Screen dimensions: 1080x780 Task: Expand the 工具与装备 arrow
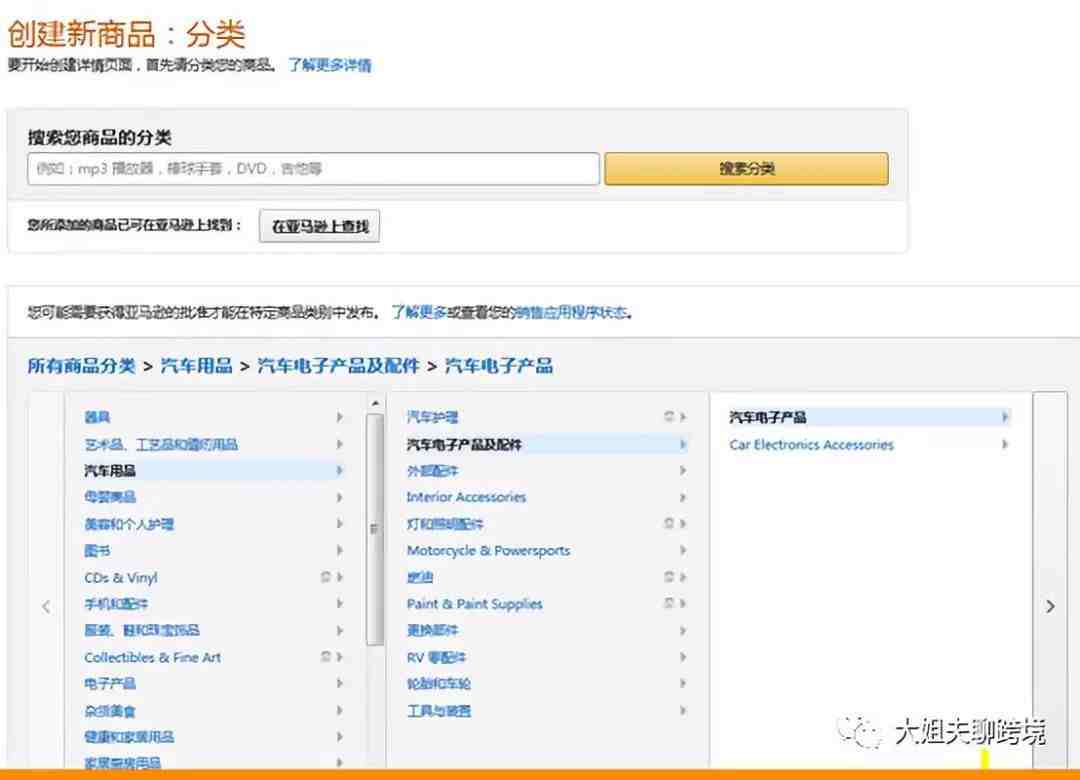click(x=683, y=710)
